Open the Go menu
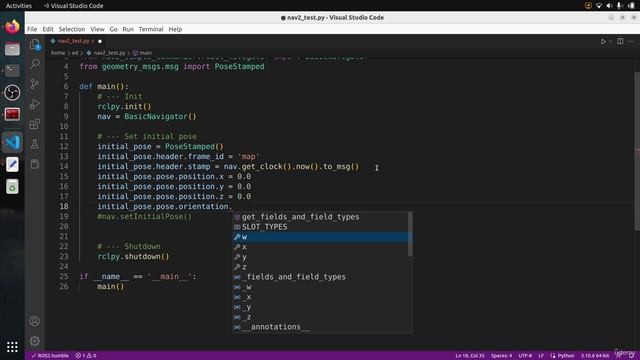The width and height of the screenshot is (640, 360). tap(113, 29)
